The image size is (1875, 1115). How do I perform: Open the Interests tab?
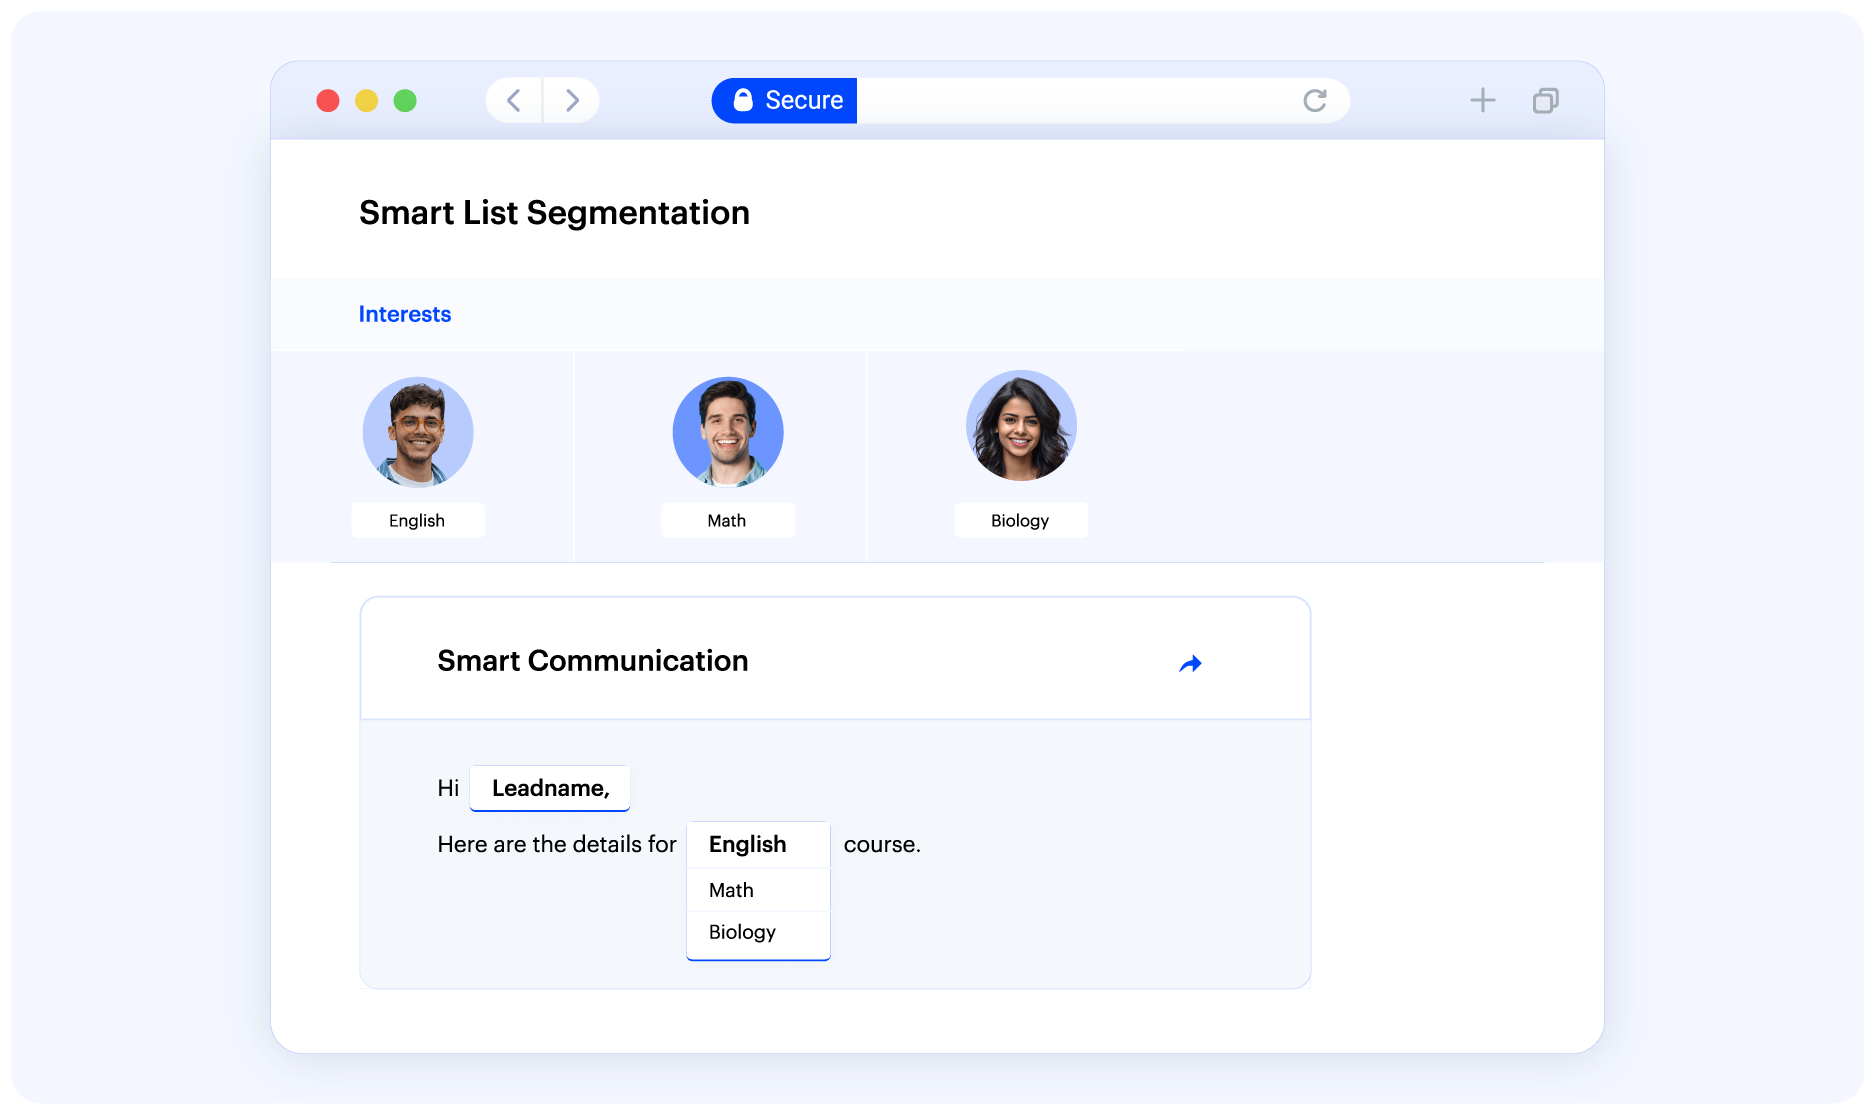tap(405, 314)
